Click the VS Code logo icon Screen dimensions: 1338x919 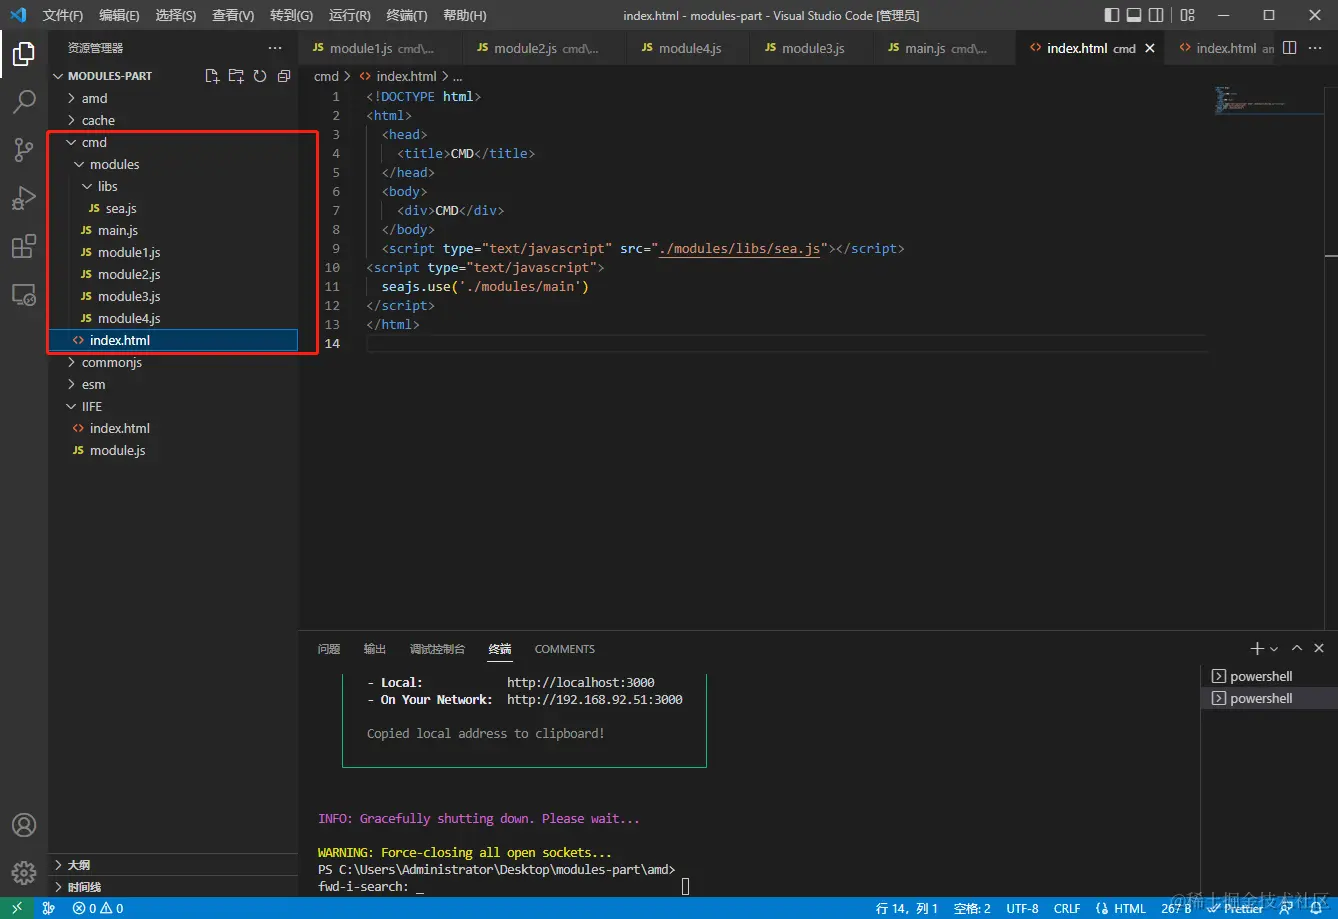pos(17,15)
